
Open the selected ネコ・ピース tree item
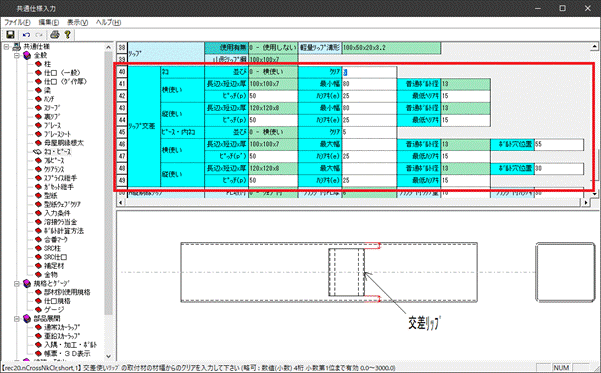57,152
